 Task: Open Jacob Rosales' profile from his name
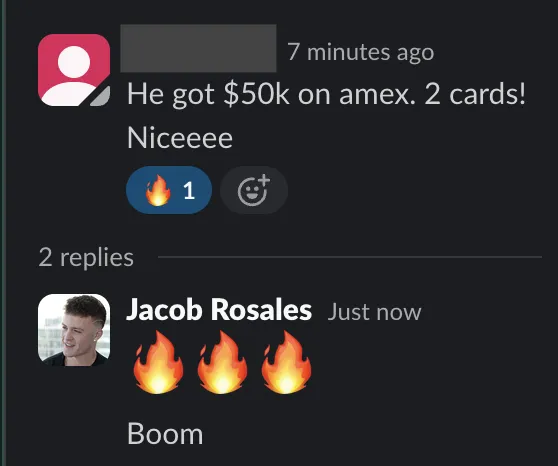pos(219,310)
